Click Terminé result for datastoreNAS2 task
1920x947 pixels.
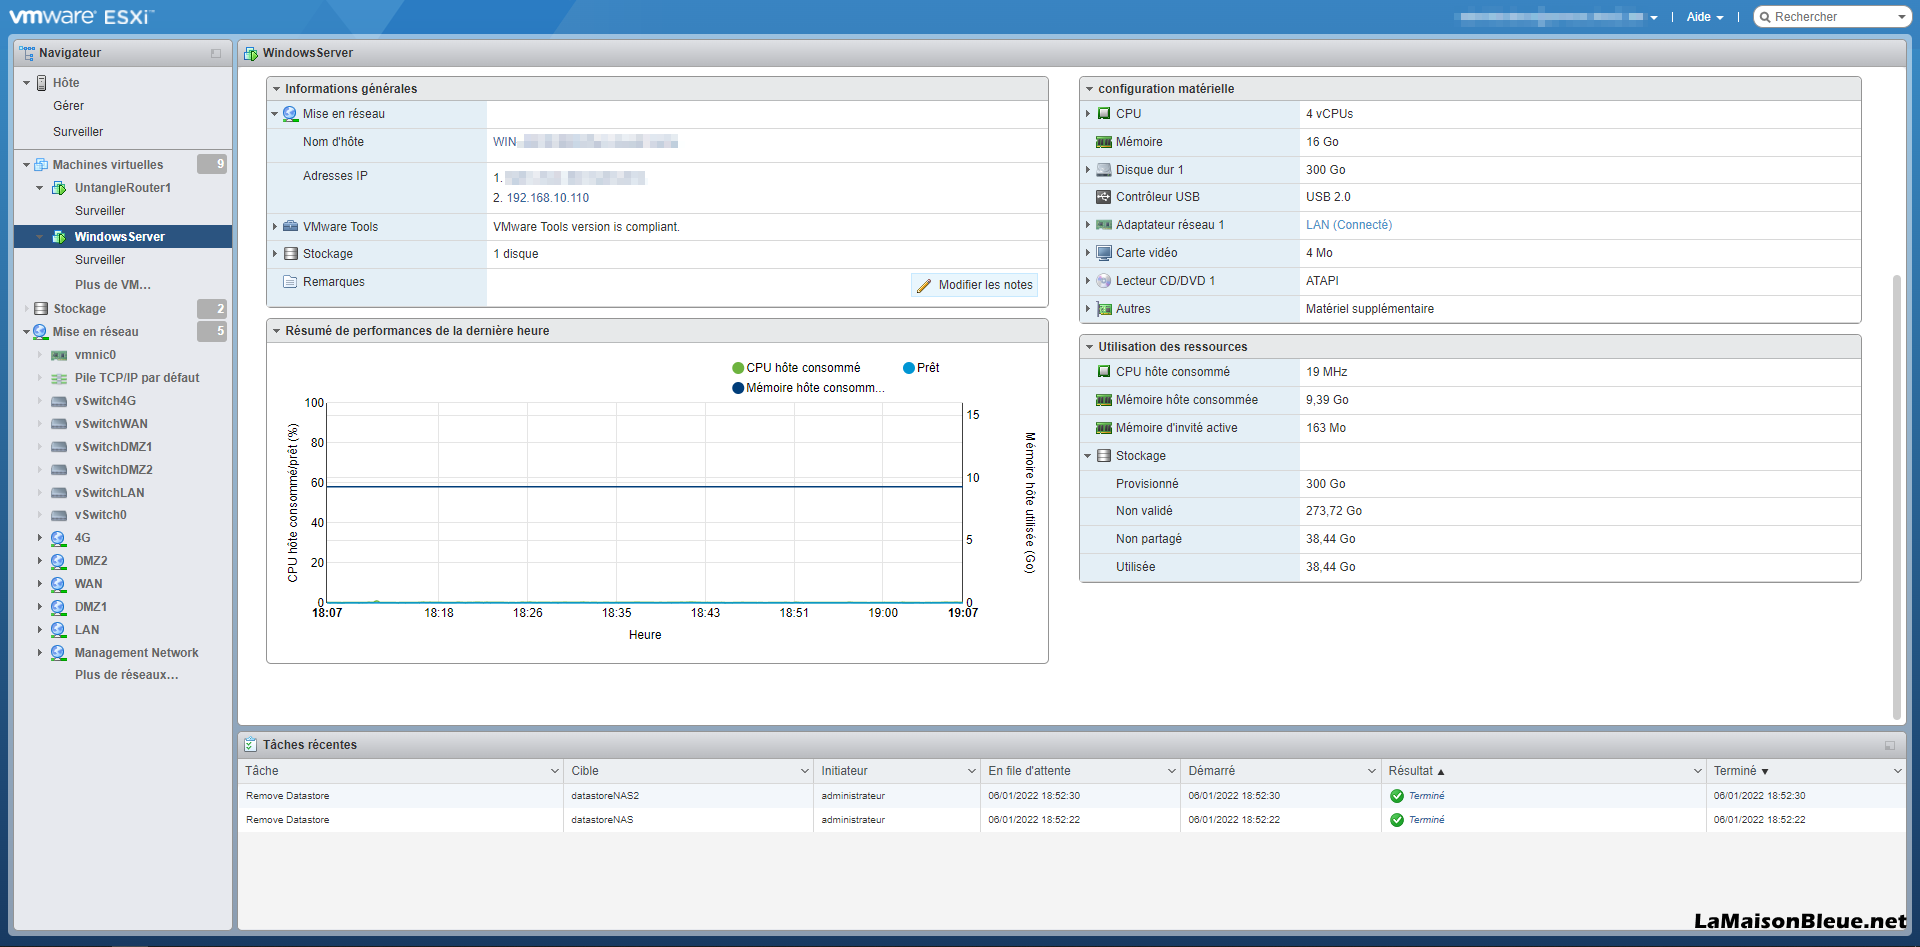coord(1426,796)
